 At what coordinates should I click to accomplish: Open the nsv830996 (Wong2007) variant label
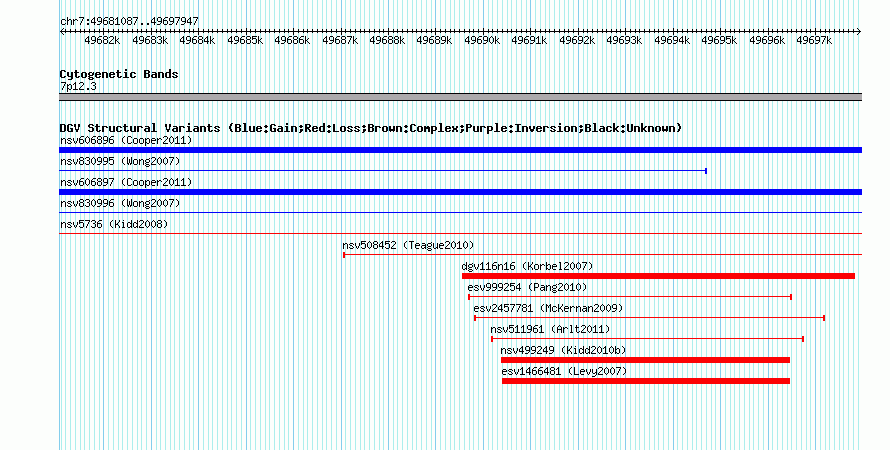(120, 203)
